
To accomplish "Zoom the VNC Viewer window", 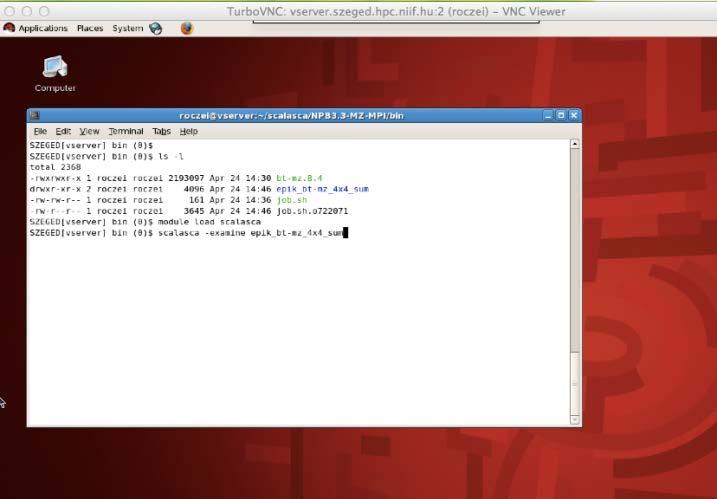I will coord(44,11).
